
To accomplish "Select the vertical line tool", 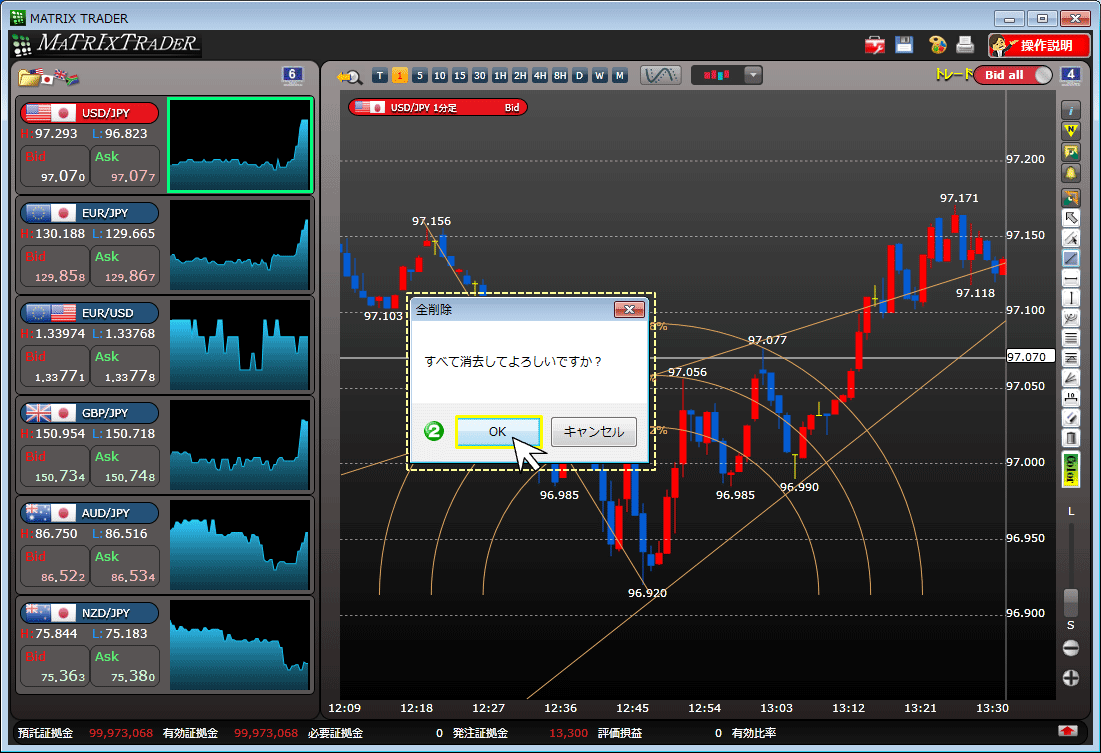I will coord(1071,299).
